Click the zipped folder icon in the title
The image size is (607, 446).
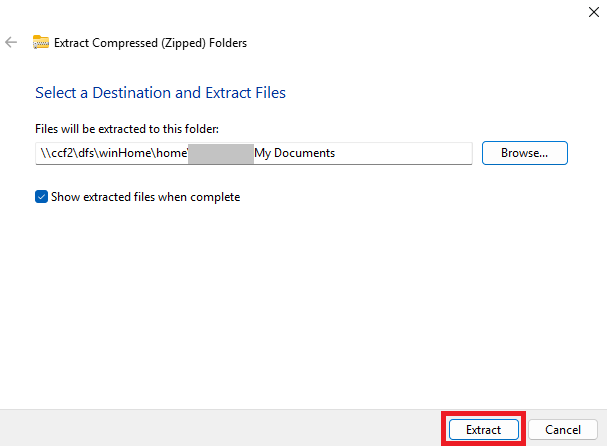40,43
